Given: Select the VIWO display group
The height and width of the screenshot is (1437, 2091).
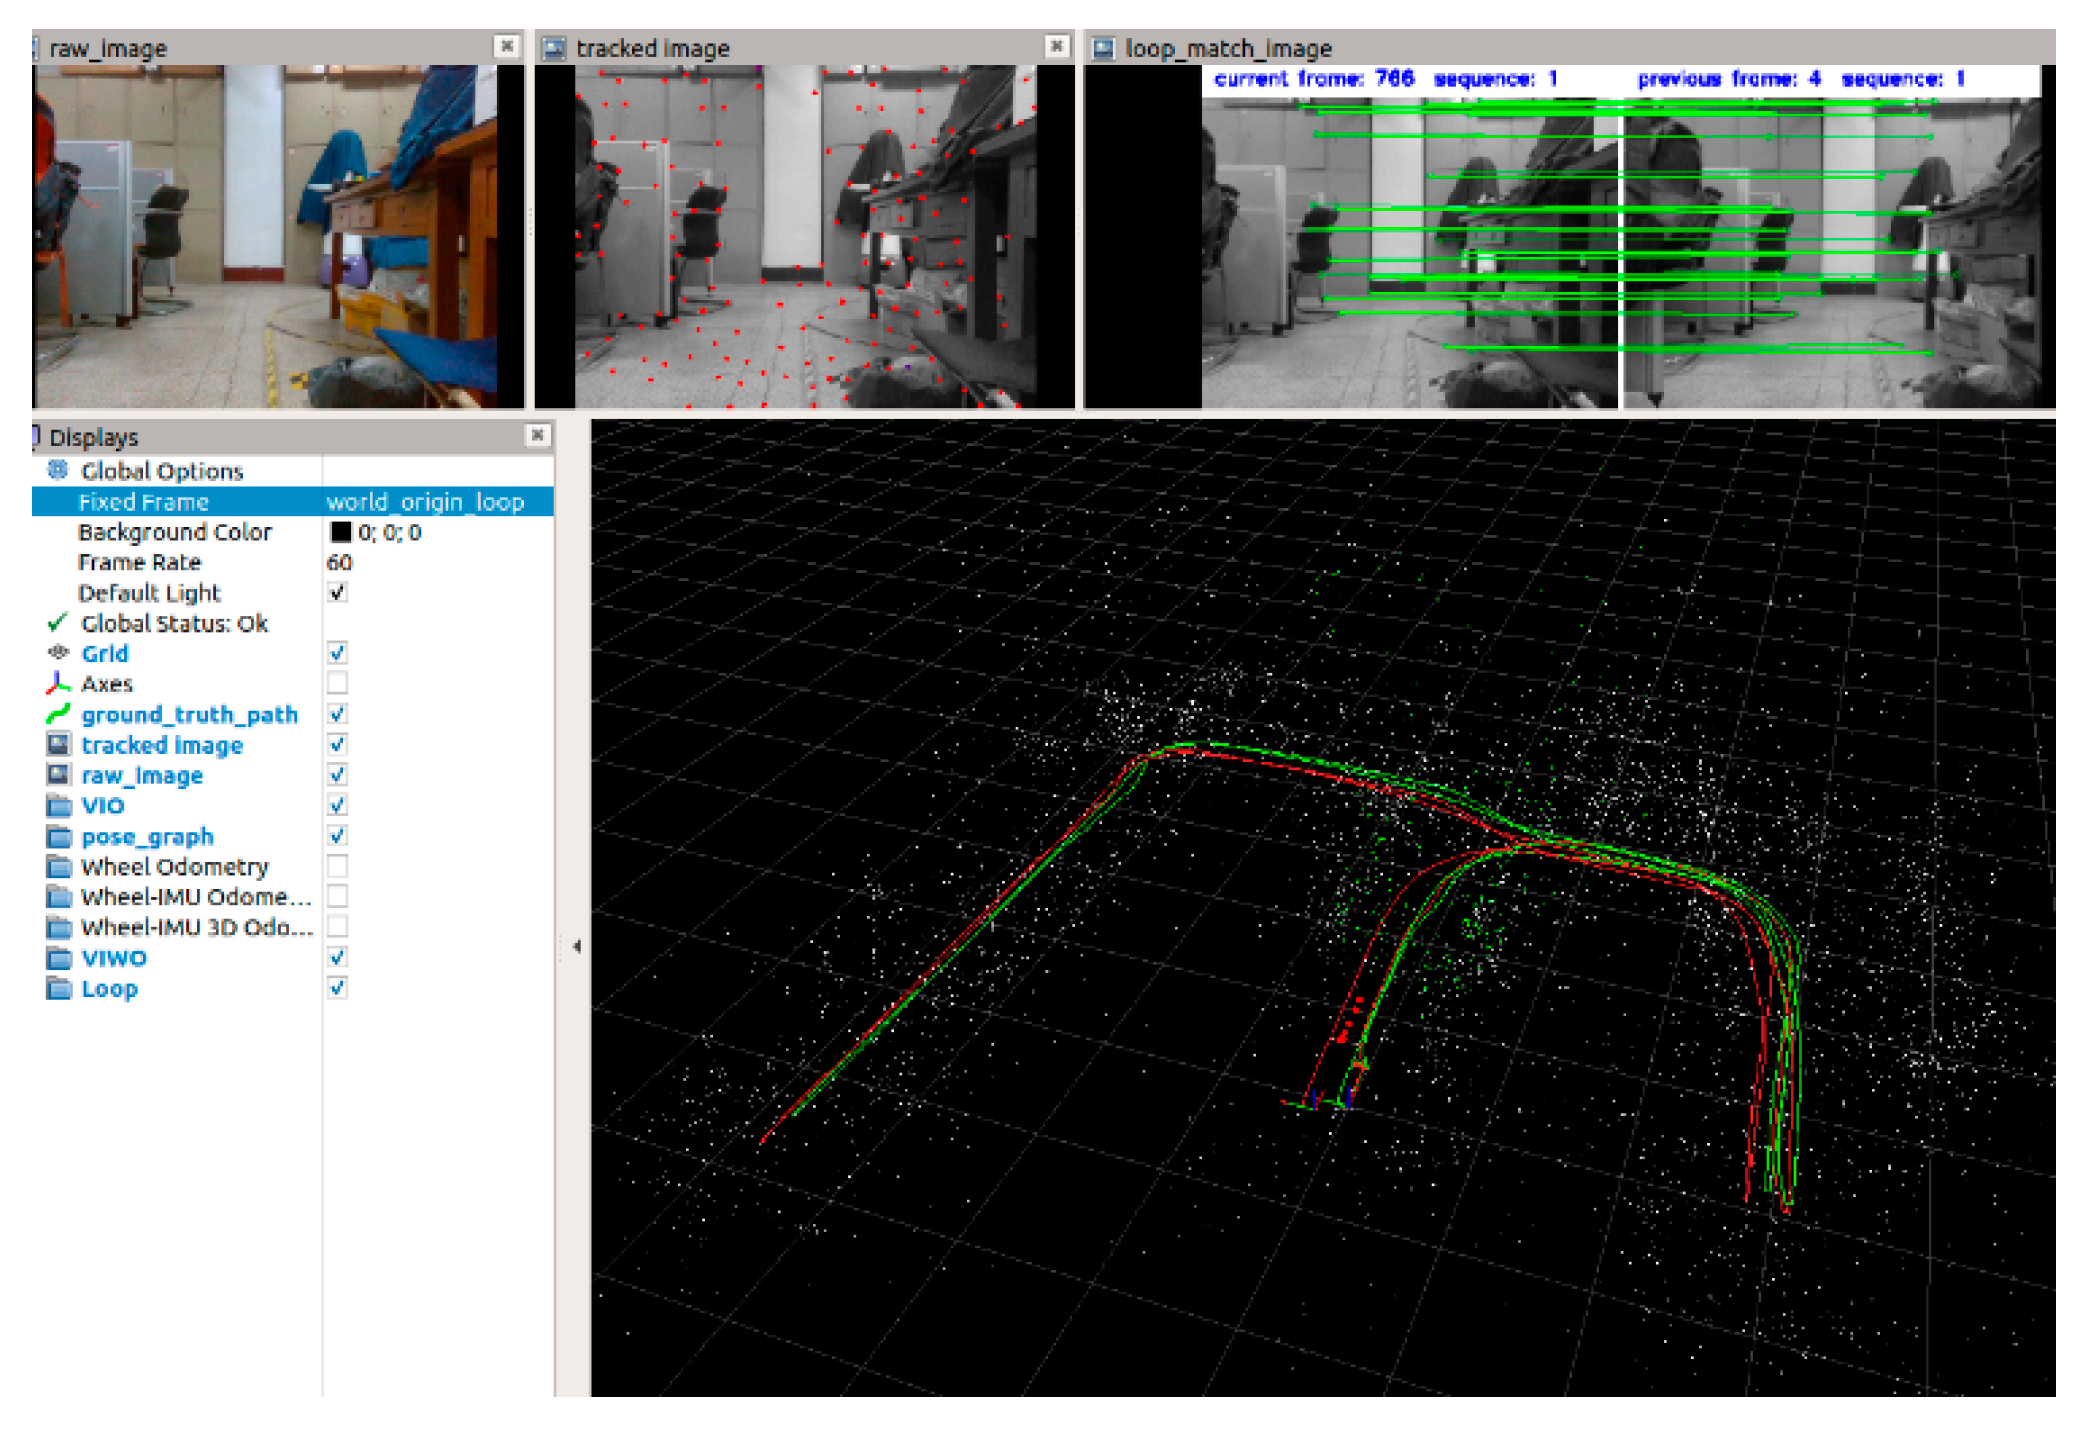Looking at the screenshot, I should point(114,958).
